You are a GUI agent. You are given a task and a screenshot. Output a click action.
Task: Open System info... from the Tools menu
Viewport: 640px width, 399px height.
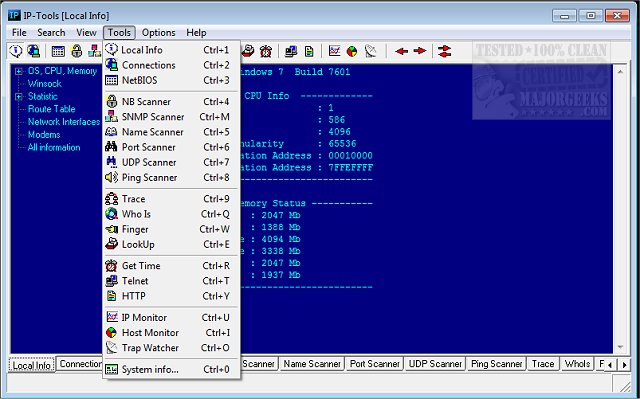point(171,369)
